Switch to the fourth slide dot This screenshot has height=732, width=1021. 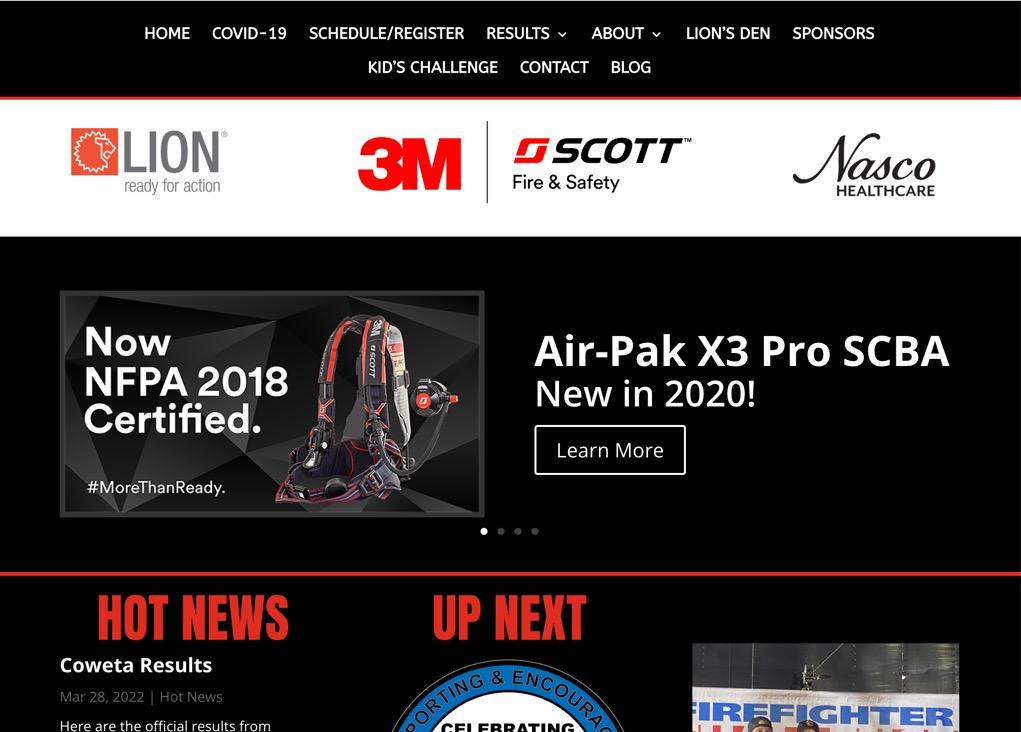(535, 531)
